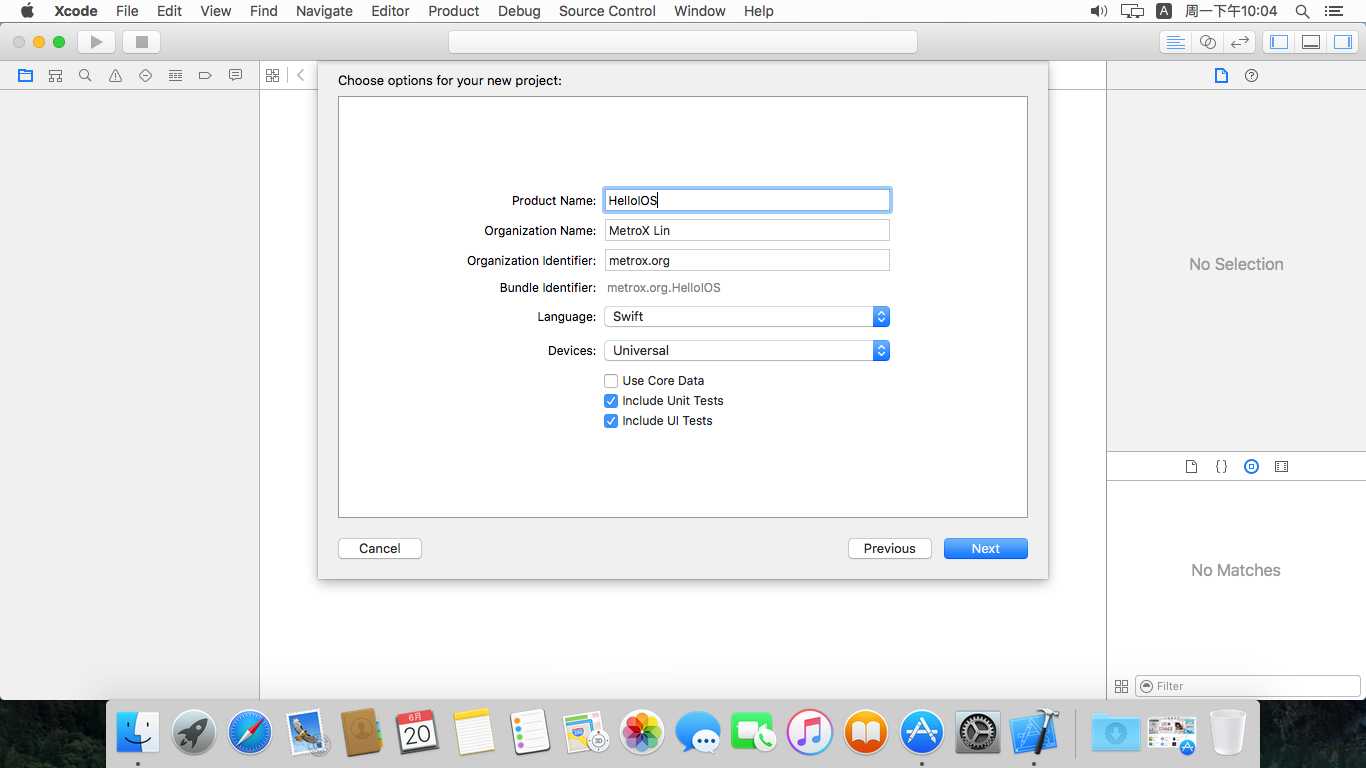This screenshot has width=1366, height=768.
Task: Open the Report navigator speech-bubble icon
Action: [x=235, y=75]
